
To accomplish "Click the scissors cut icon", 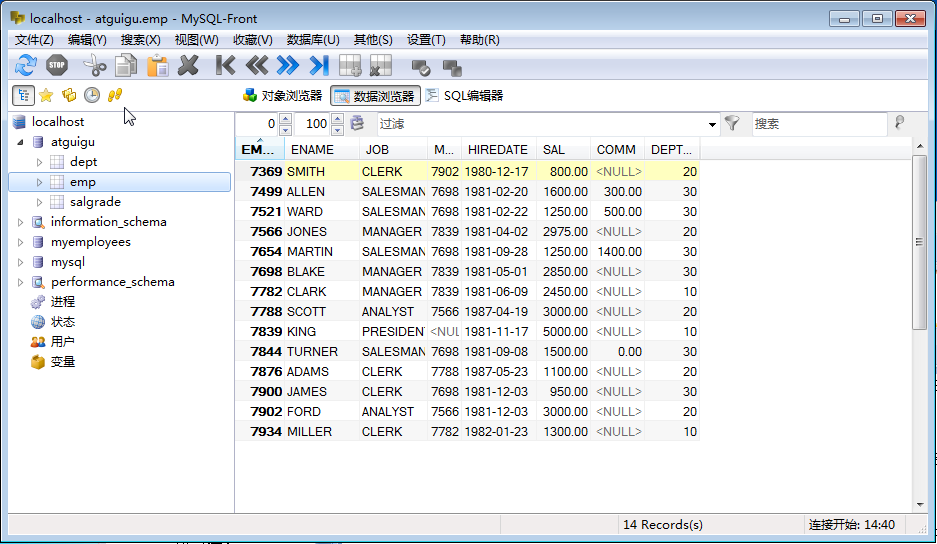I will point(94,65).
